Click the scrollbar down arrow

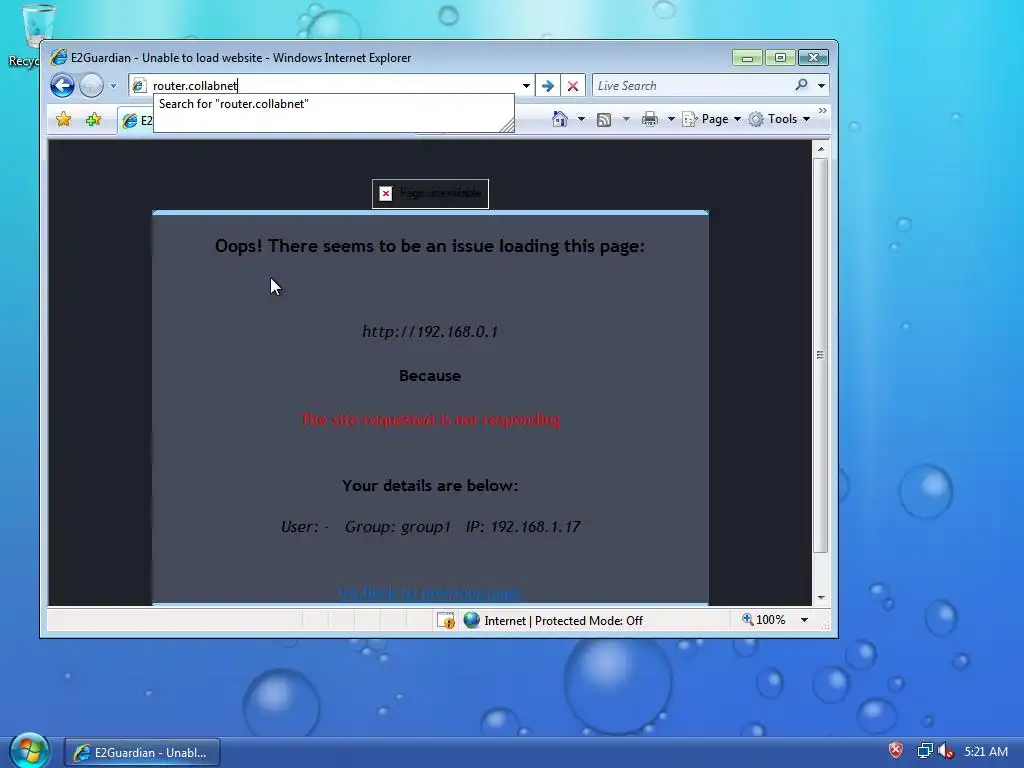821,598
